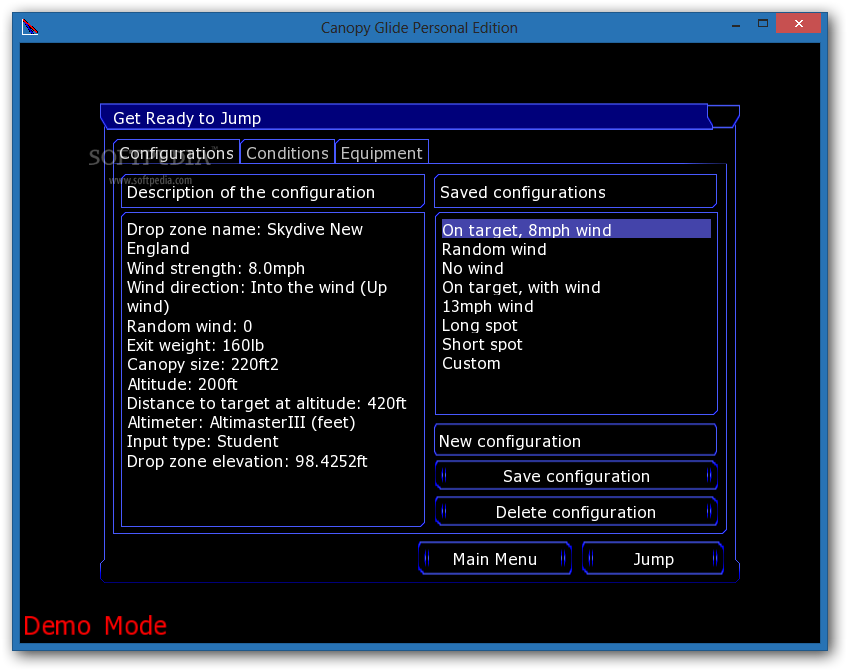Click 'Distance to target at altitude: 420ft'

[x=267, y=403]
